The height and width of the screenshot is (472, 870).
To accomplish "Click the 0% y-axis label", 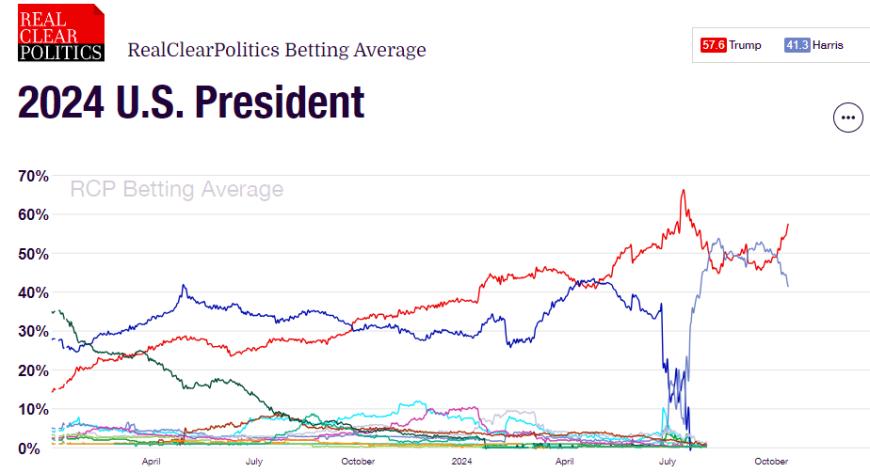I will 29,448.
